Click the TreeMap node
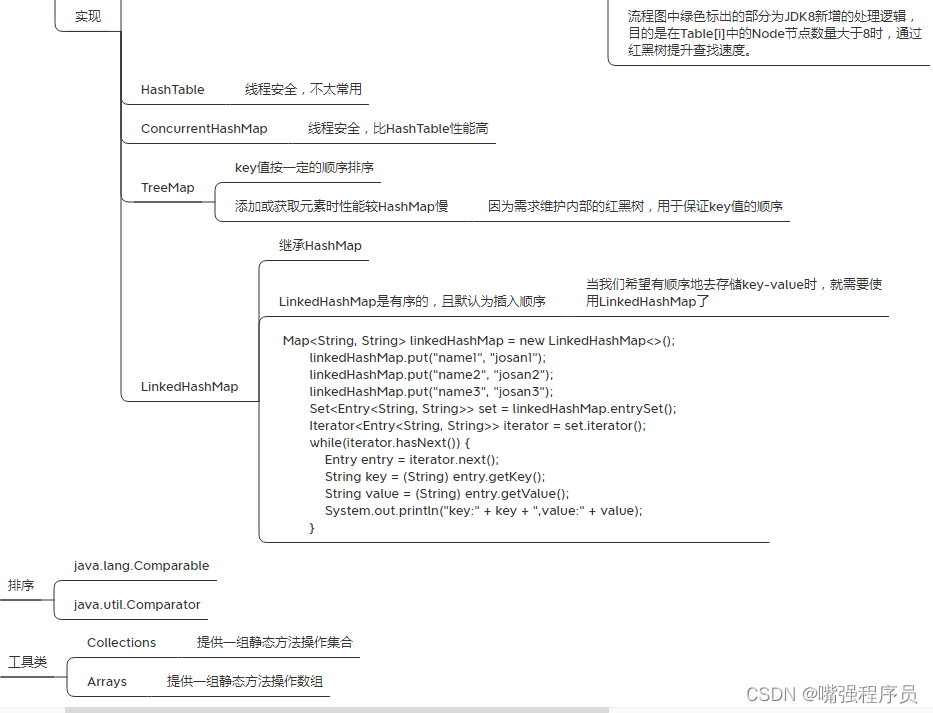Screen dimensions: 933x713 tap(168, 187)
